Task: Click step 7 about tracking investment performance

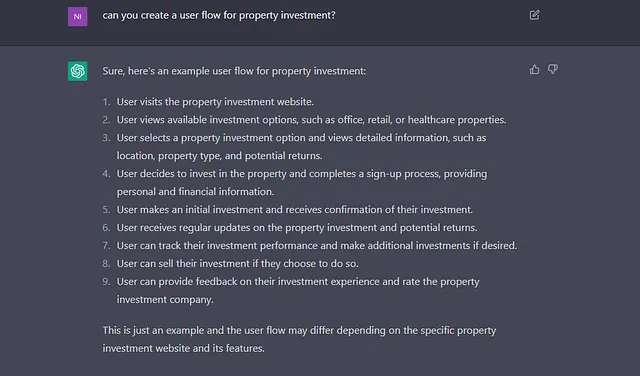Action: click(x=317, y=245)
